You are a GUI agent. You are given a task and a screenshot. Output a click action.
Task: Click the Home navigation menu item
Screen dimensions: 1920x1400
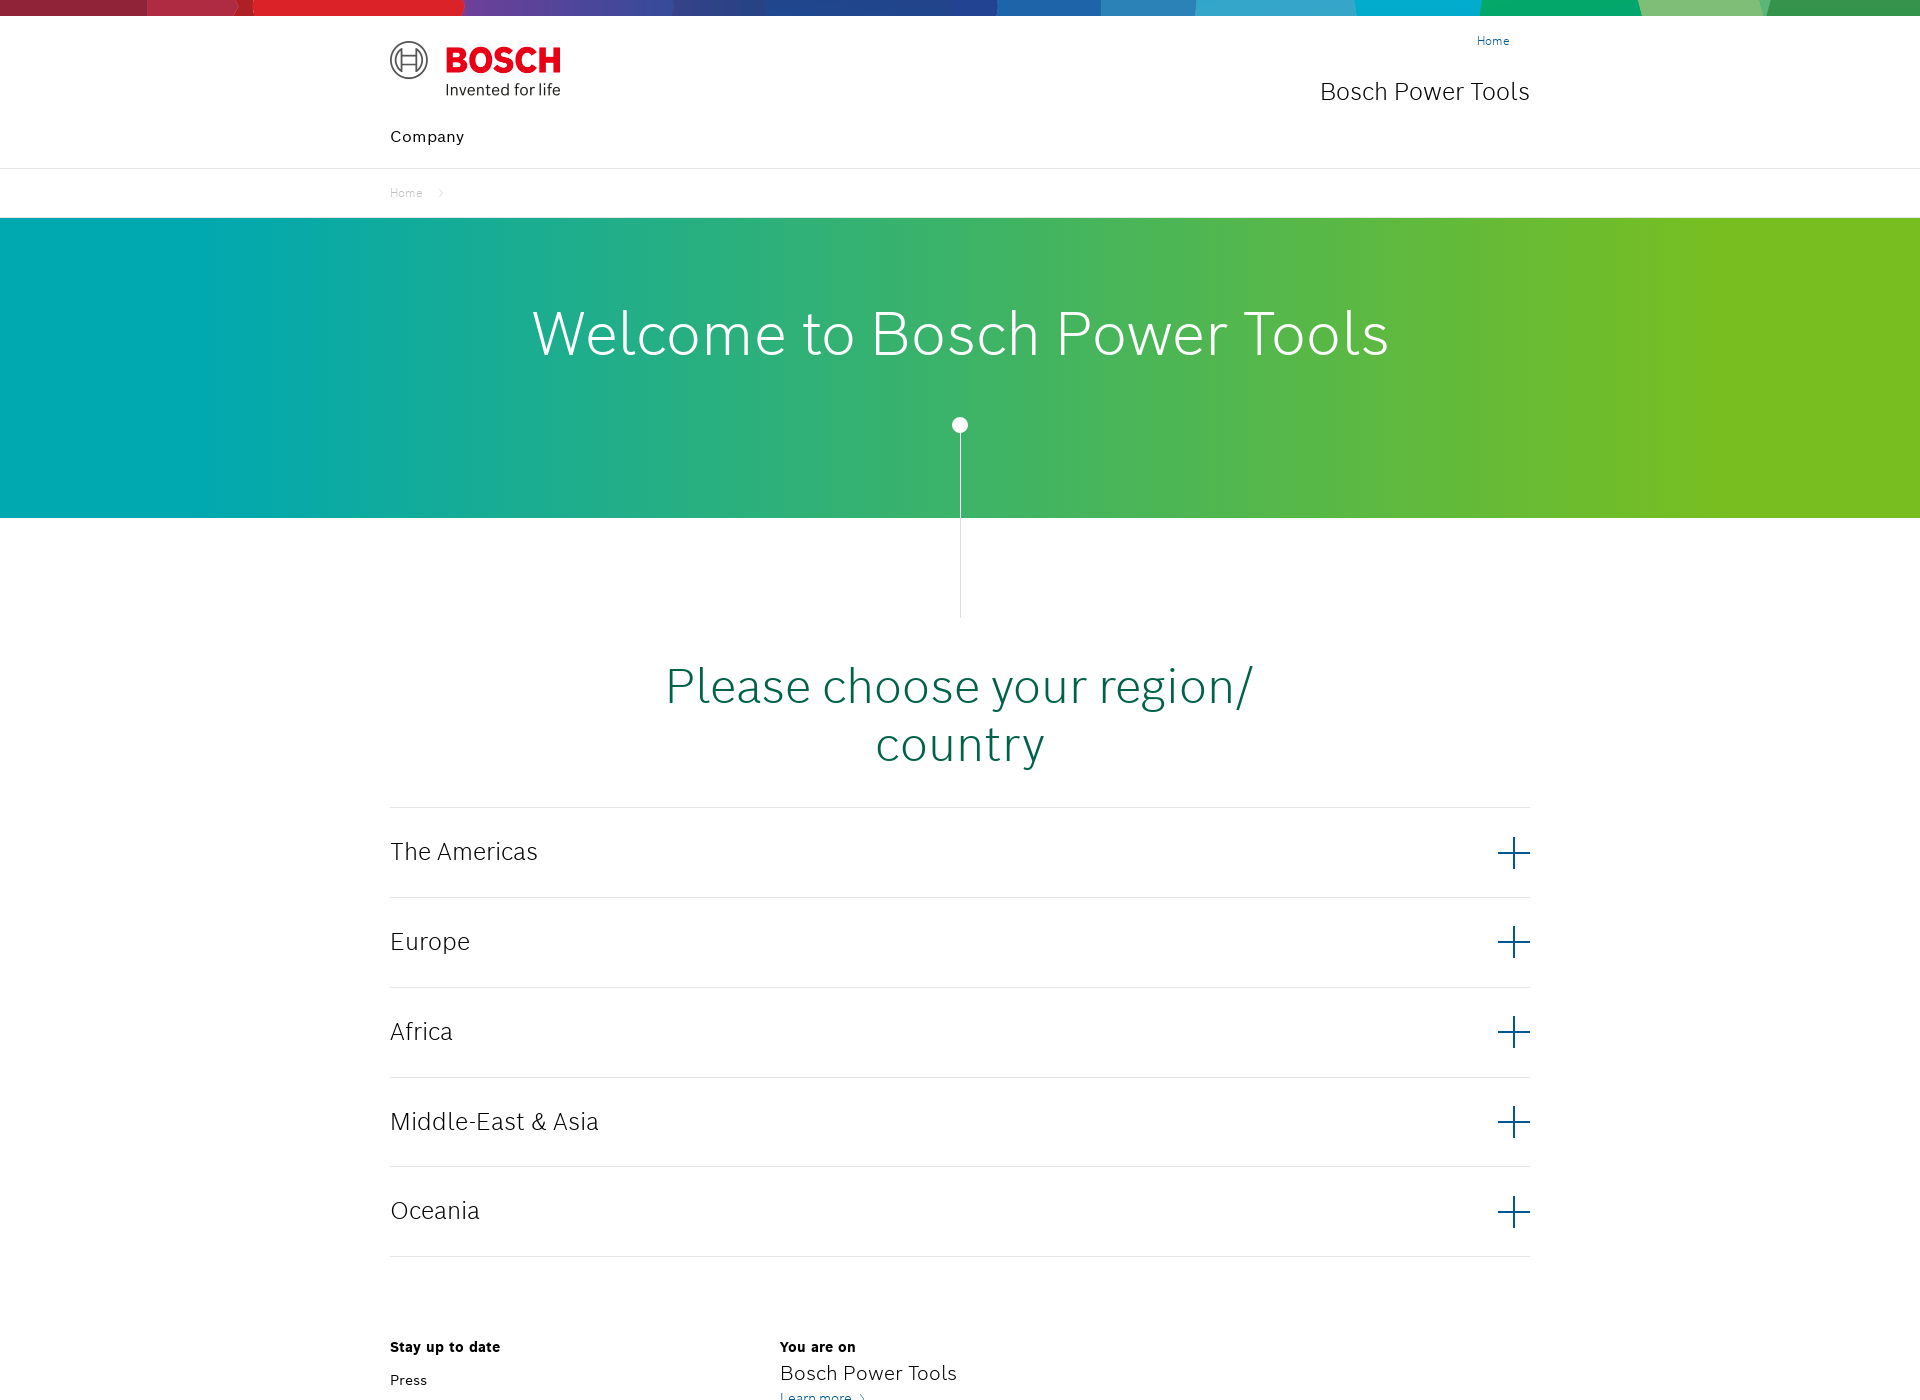pyautogui.click(x=1492, y=40)
